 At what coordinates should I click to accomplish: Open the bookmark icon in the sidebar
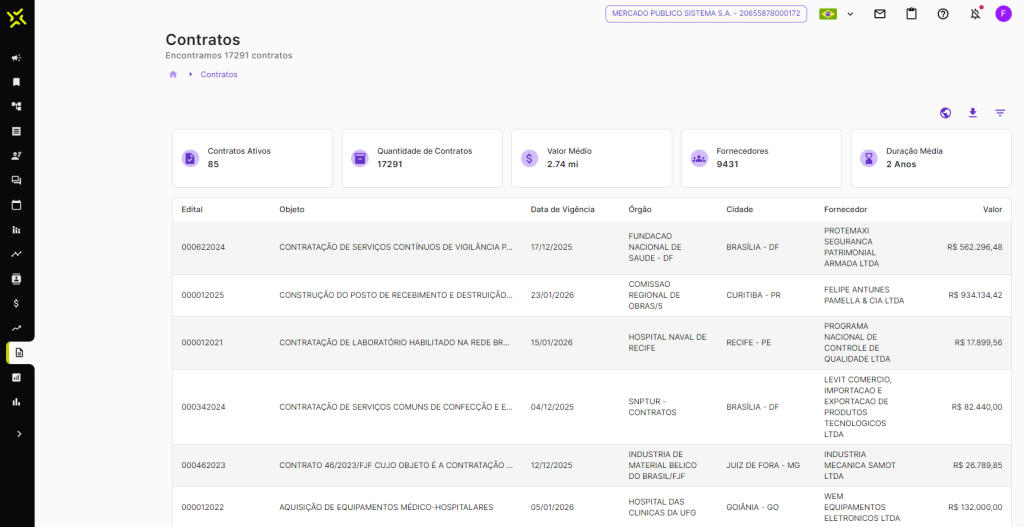[x=16, y=82]
